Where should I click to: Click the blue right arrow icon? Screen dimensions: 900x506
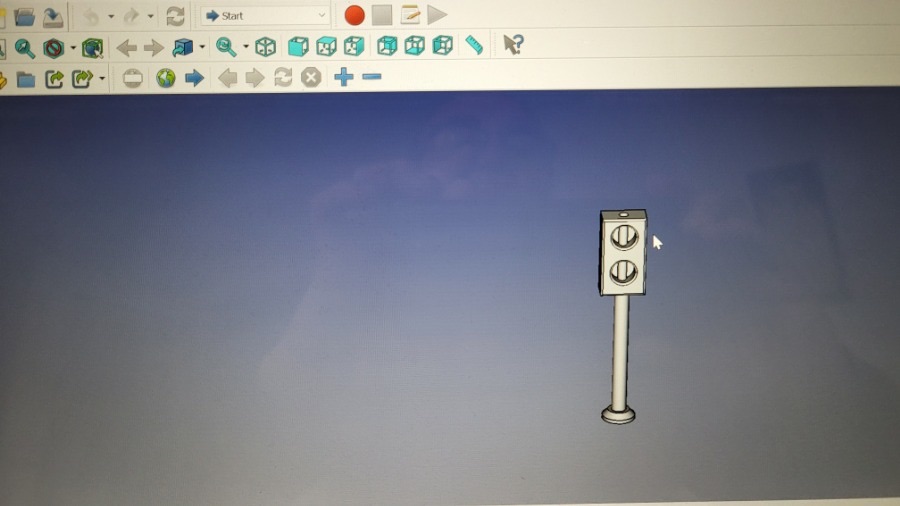(194, 78)
